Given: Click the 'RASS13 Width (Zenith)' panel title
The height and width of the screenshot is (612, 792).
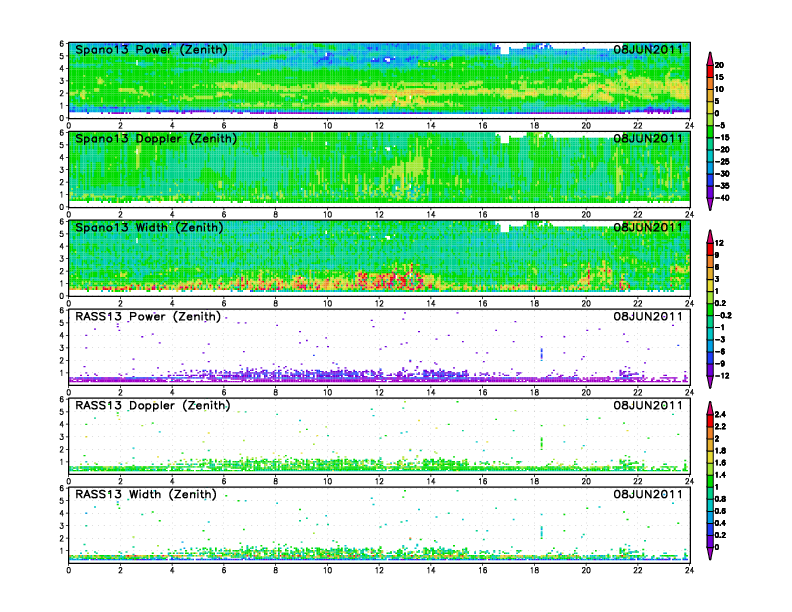Looking at the screenshot, I should coord(146,494).
